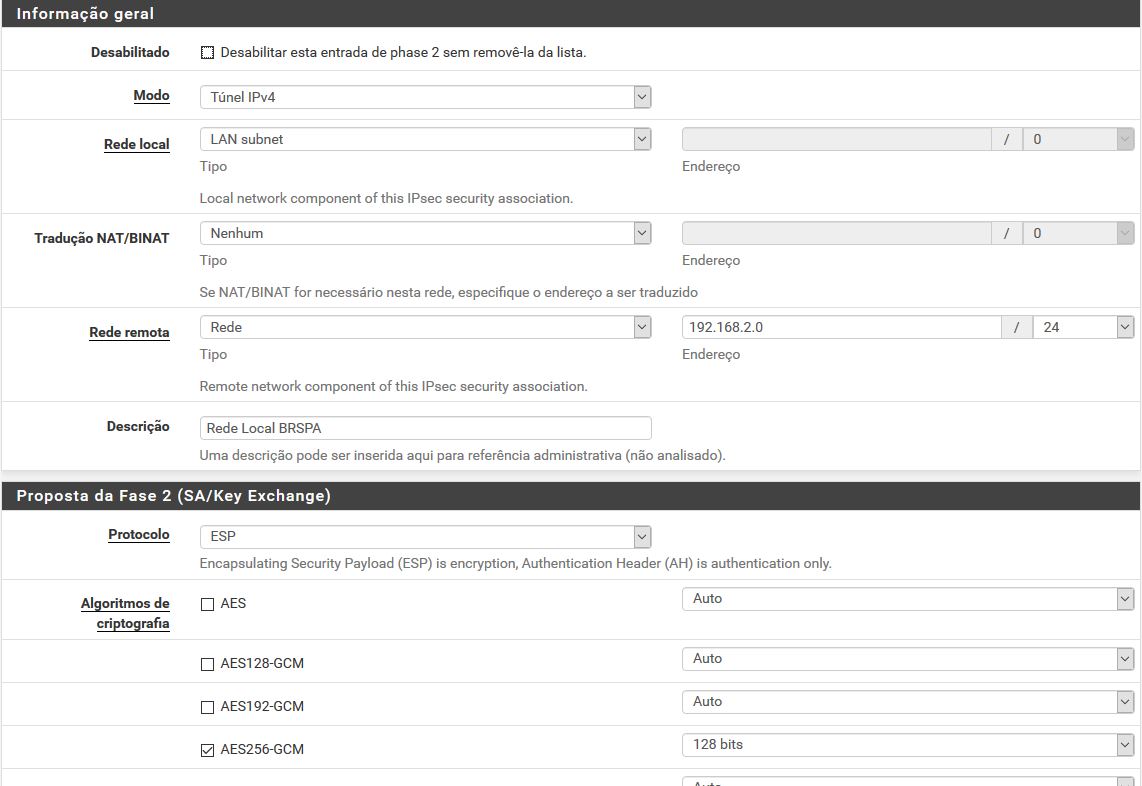Click the Rede local label link
Screen dimensions: 1142x786
point(136,145)
